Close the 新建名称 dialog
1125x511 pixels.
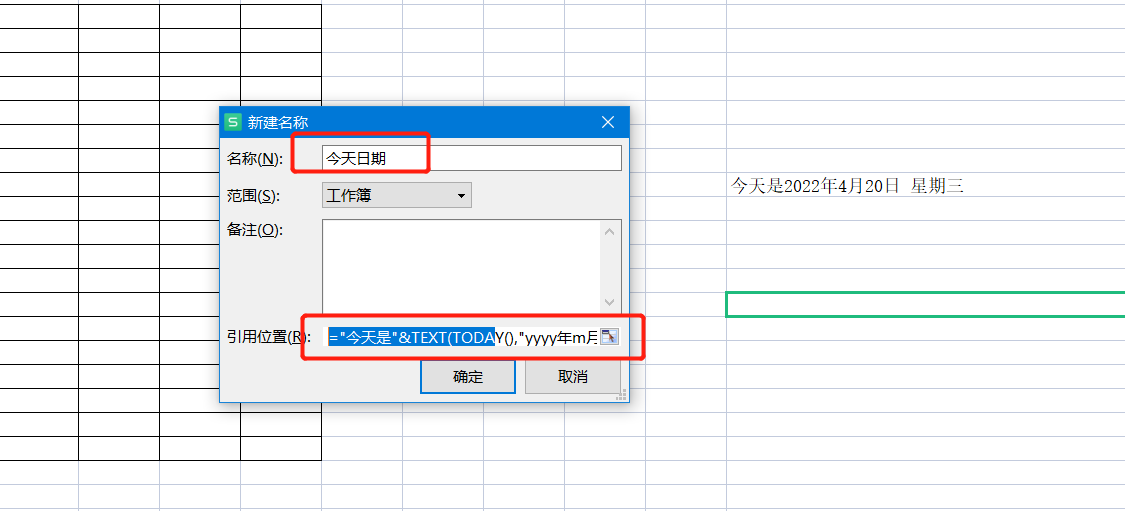608,122
